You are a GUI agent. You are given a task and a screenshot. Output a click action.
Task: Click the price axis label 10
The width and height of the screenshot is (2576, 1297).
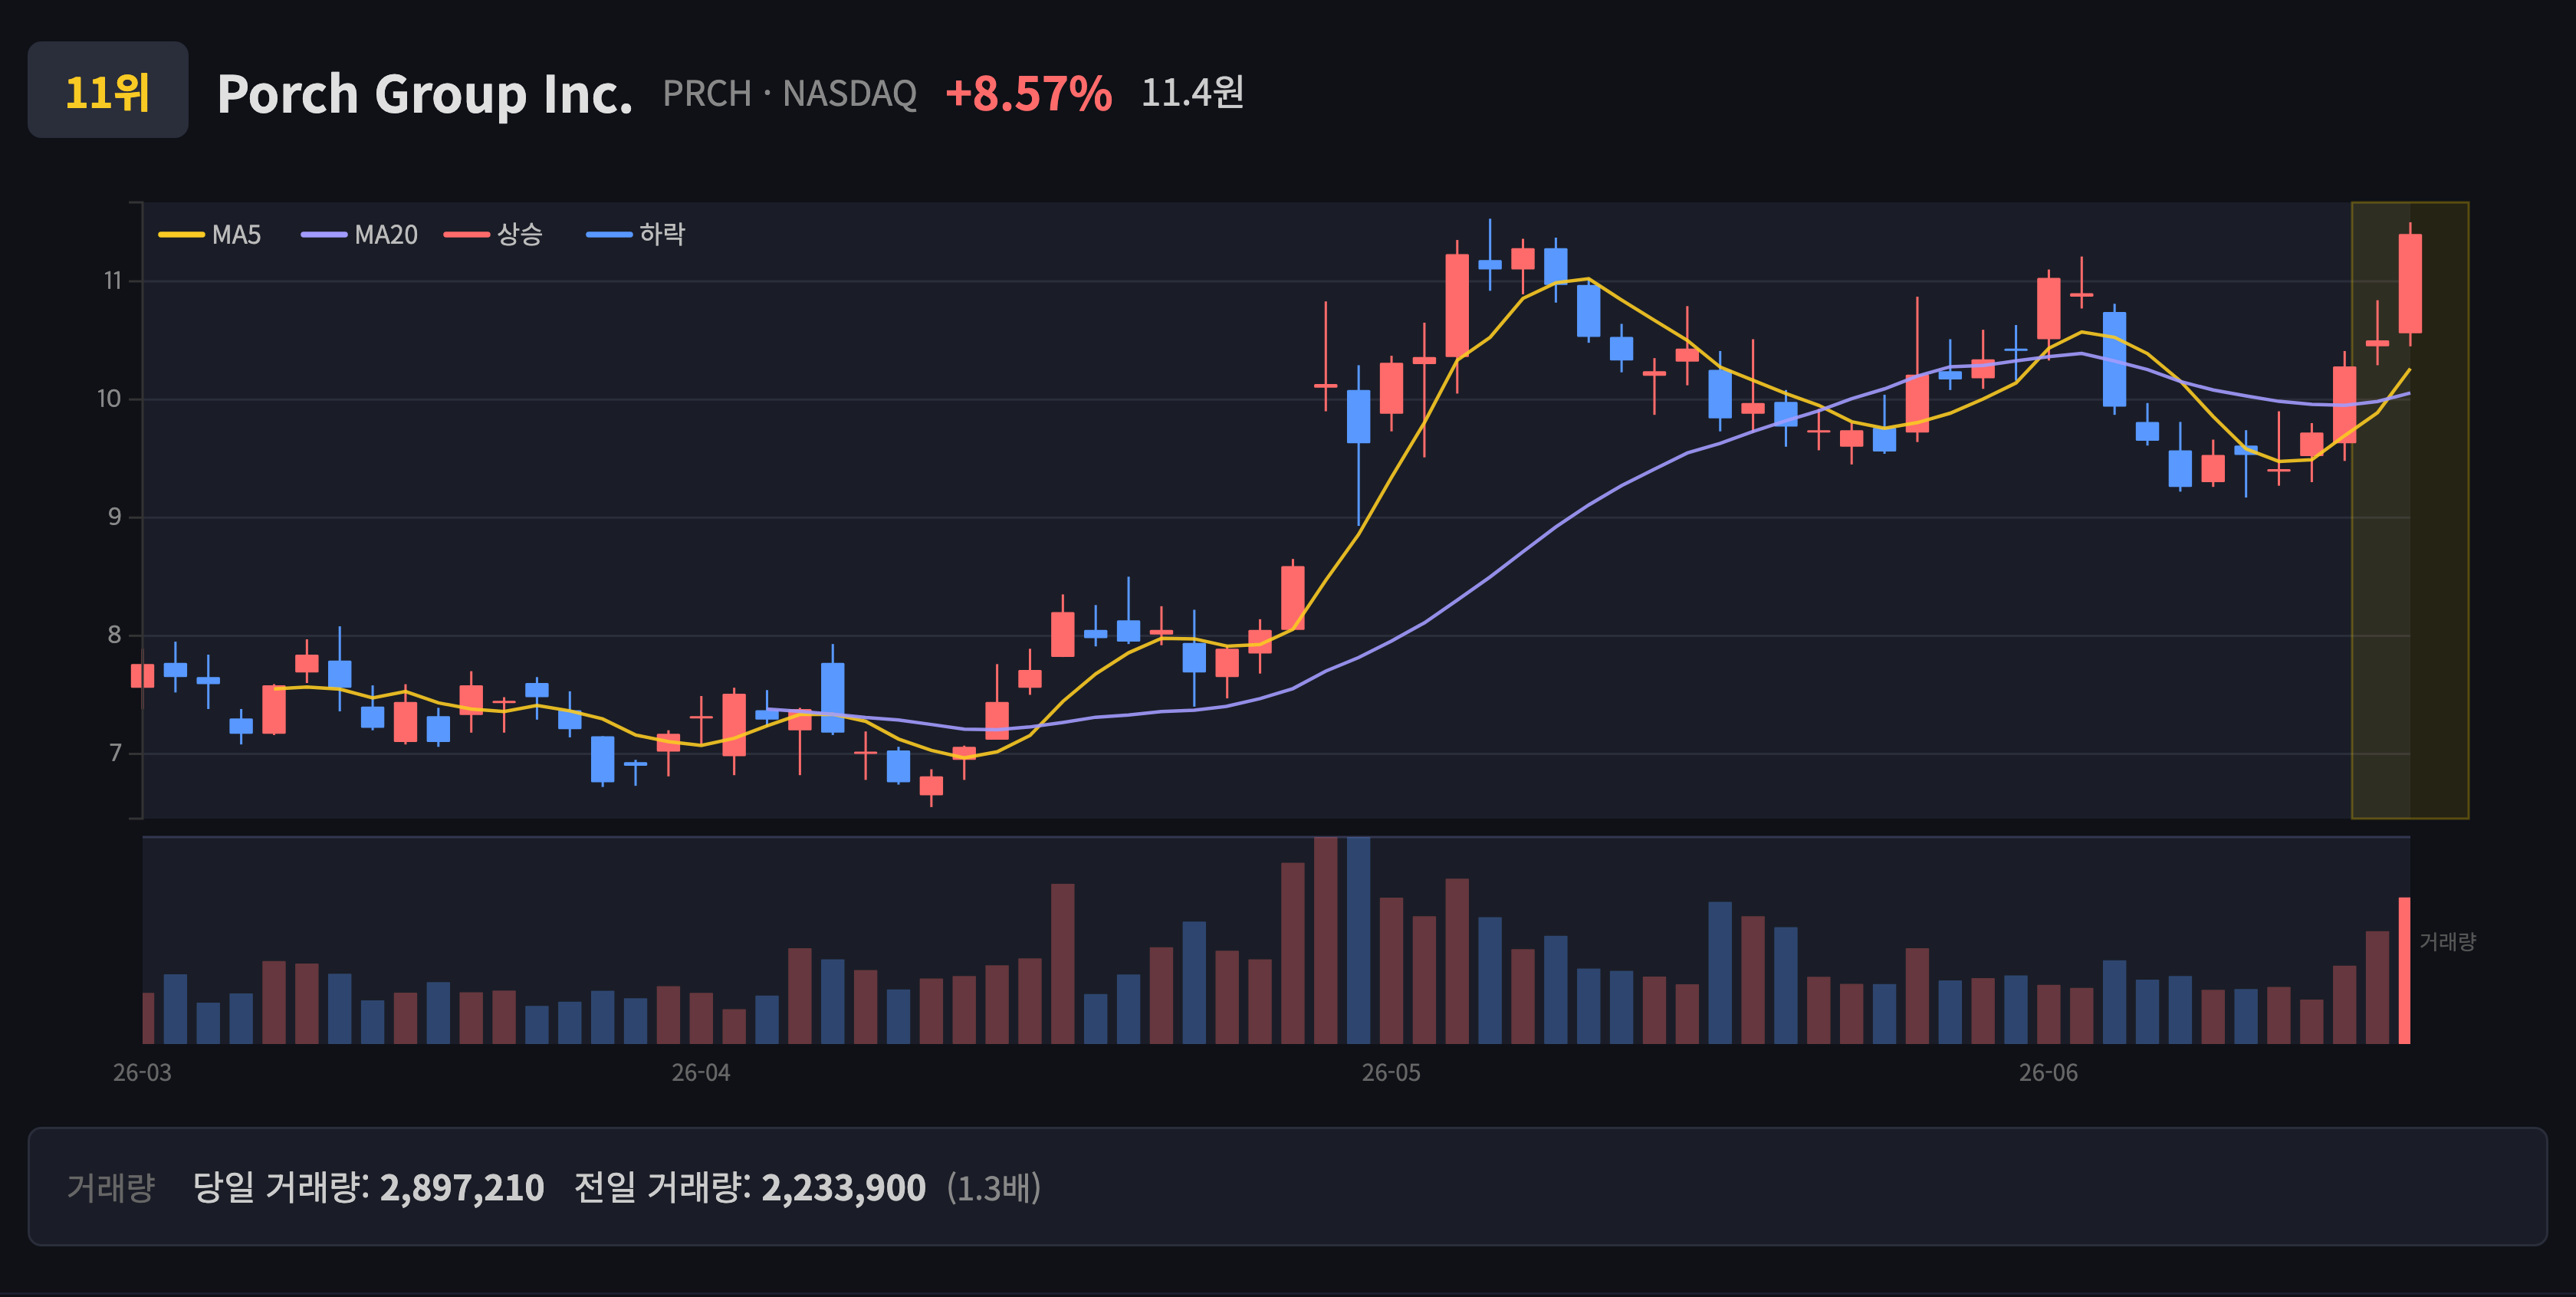click(x=109, y=399)
